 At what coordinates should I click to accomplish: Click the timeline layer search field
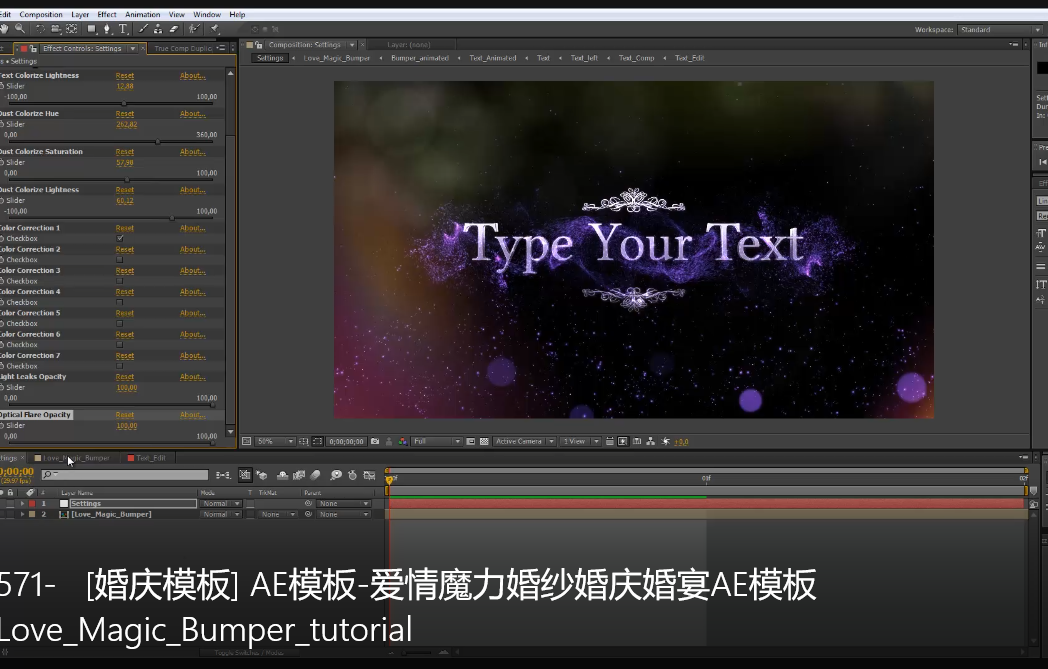125,475
